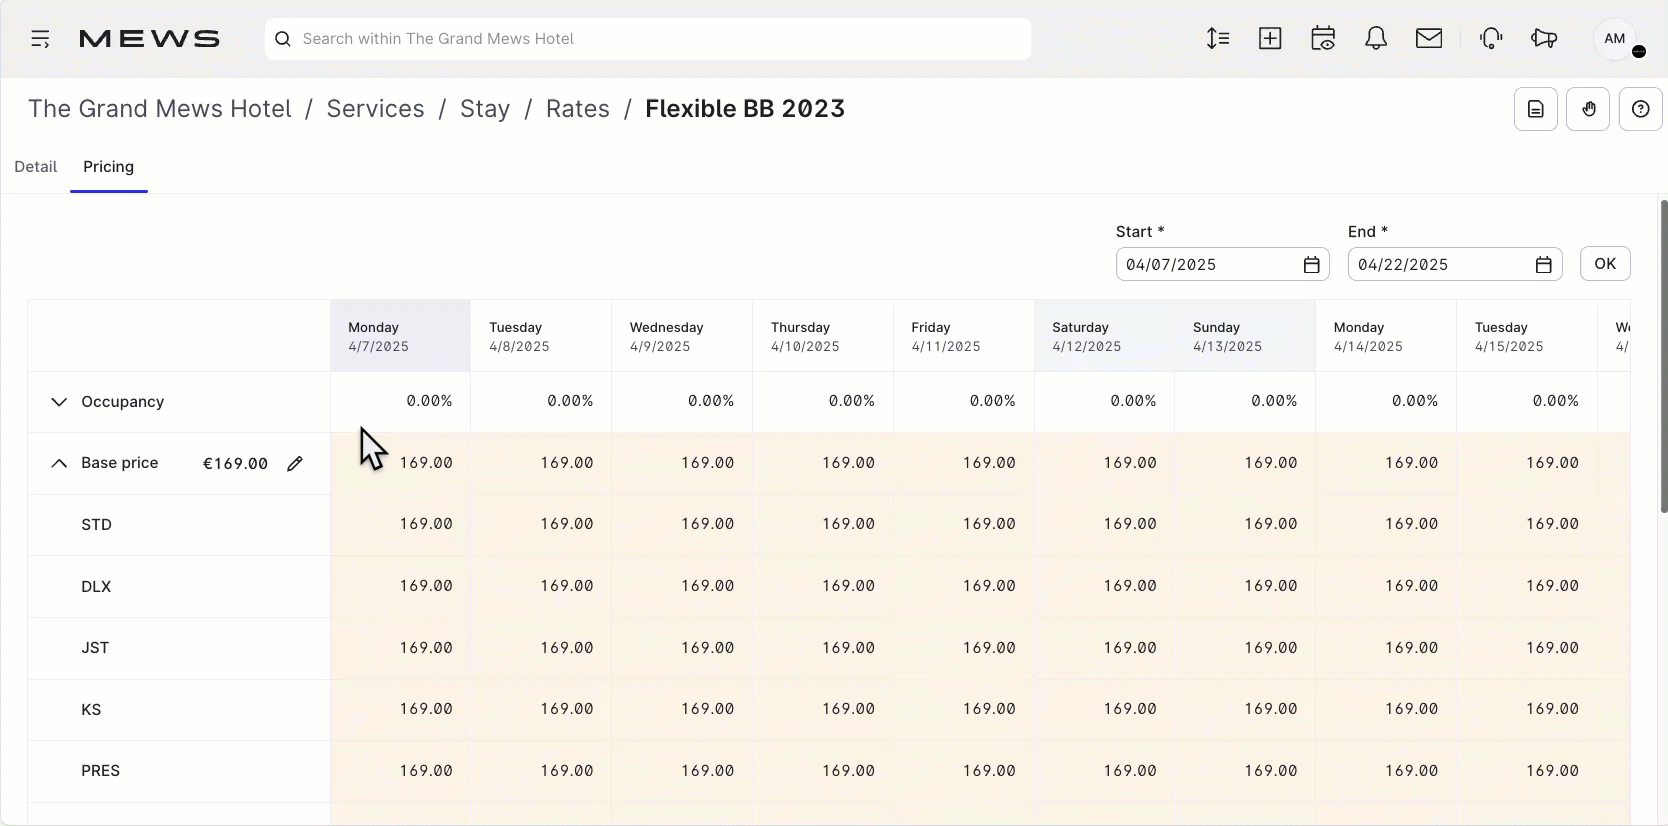The image size is (1668, 826).
Task: Open the Rates breadcrumb link
Action: pyautogui.click(x=578, y=109)
